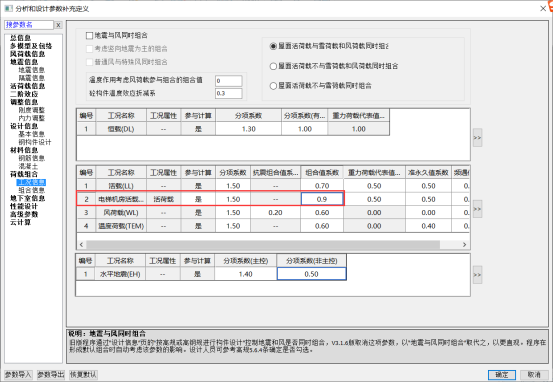The width and height of the screenshot is (554, 383).
Task: Select 组合信息 under 荷载组合
Action: pos(31,190)
